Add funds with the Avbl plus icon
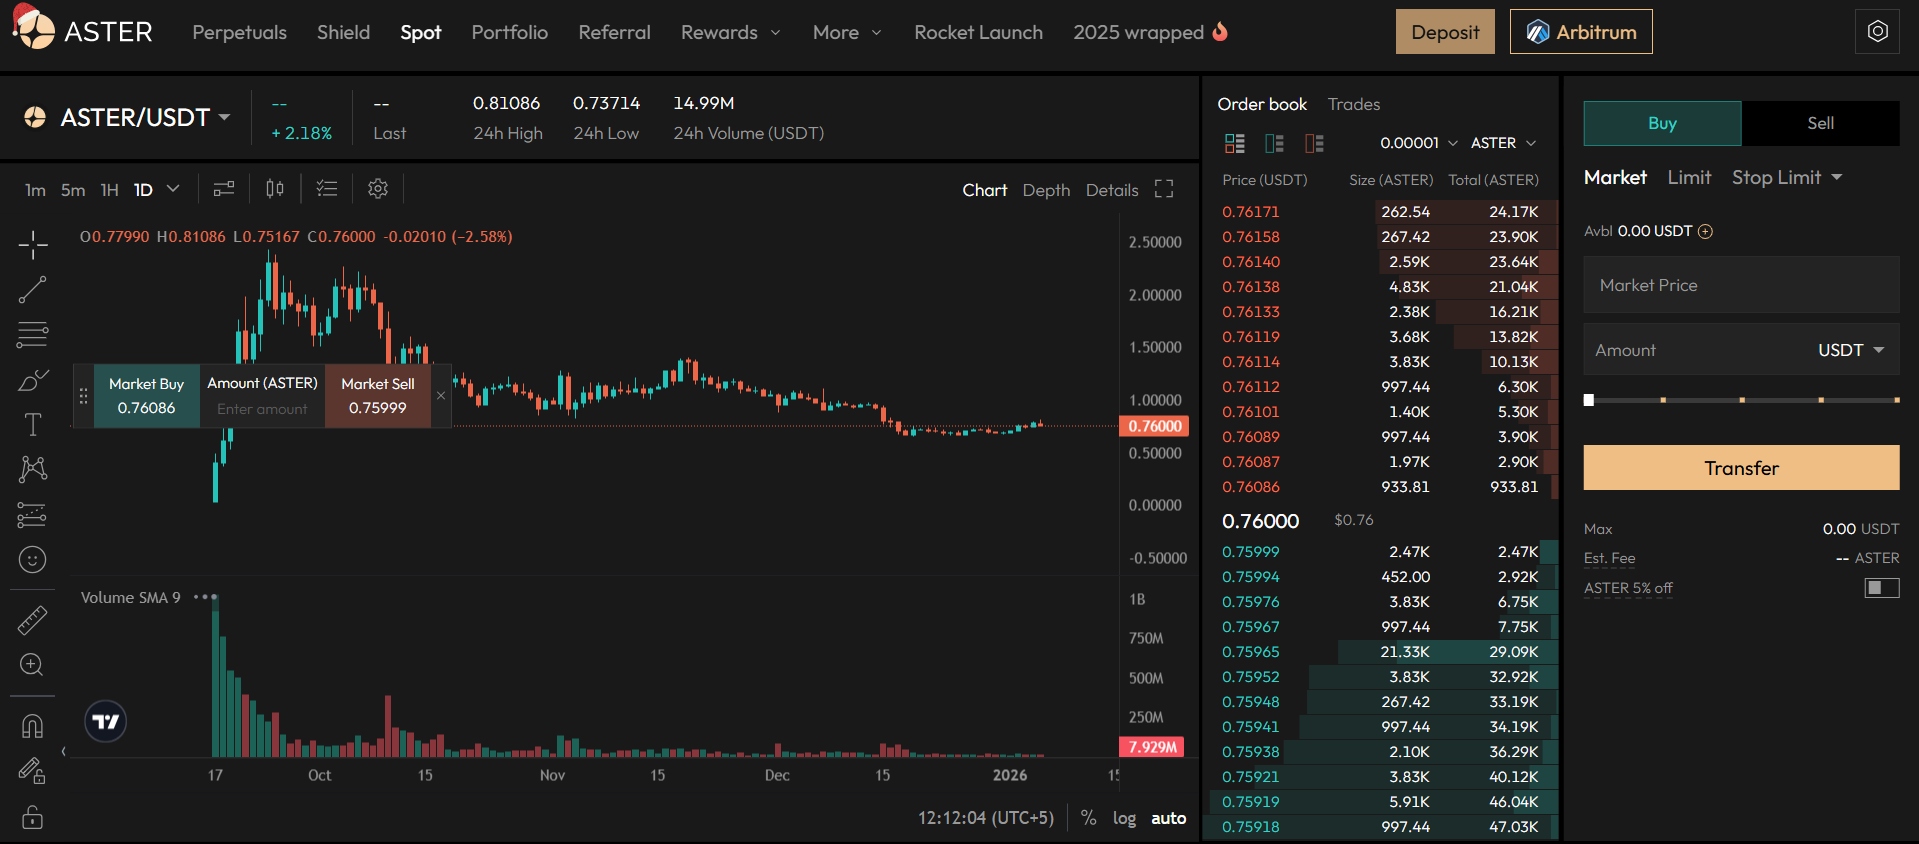1919x844 pixels. [1706, 231]
